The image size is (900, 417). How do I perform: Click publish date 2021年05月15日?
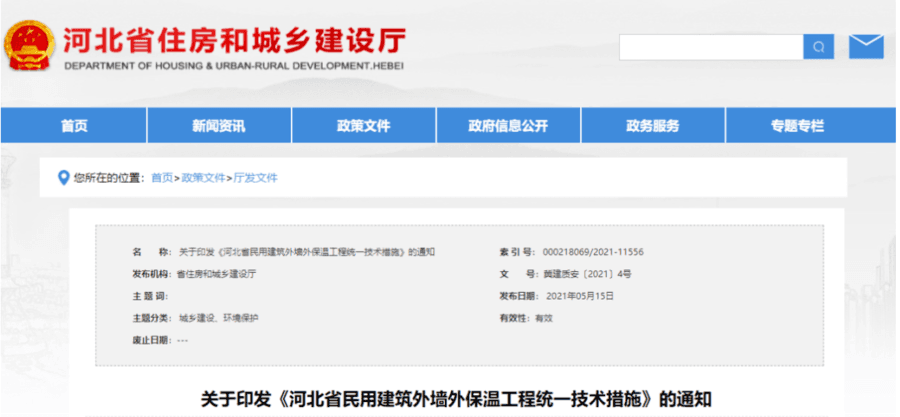[x=580, y=296]
